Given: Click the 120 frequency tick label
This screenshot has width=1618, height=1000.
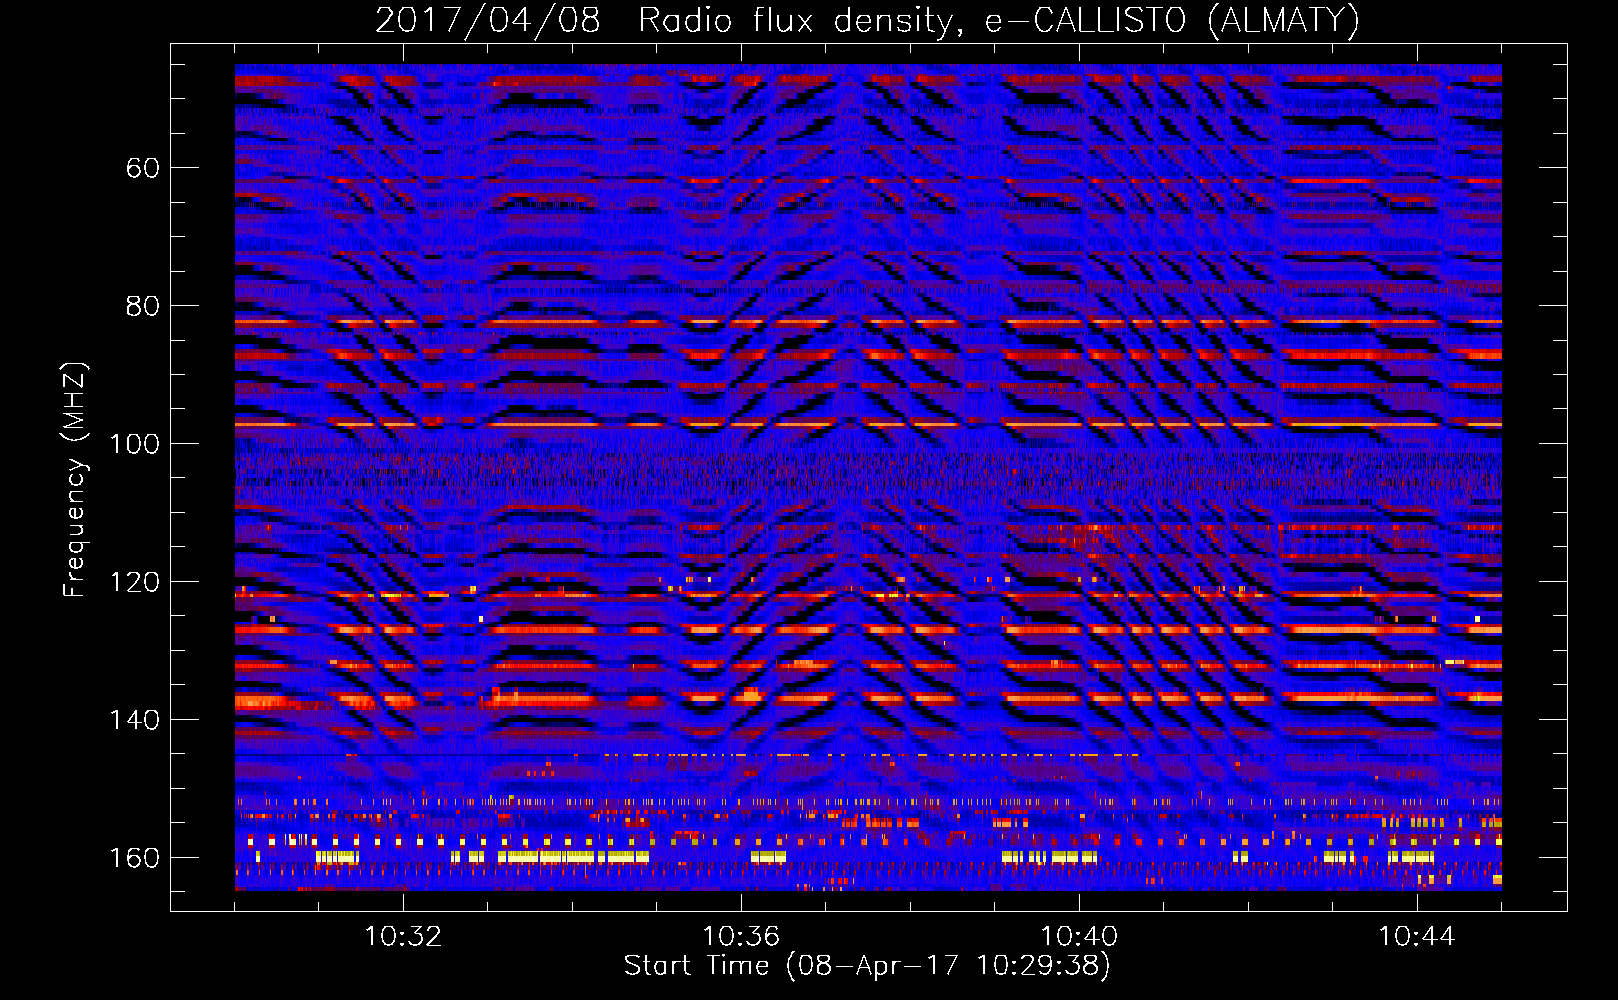Looking at the screenshot, I should 134,581.
